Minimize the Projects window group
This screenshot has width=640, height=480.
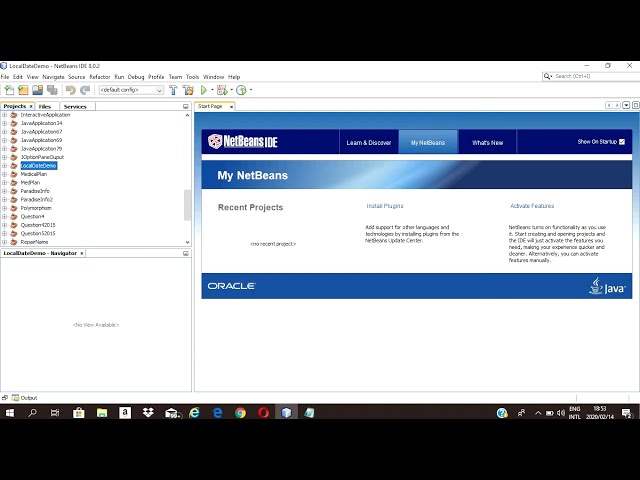click(x=186, y=107)
